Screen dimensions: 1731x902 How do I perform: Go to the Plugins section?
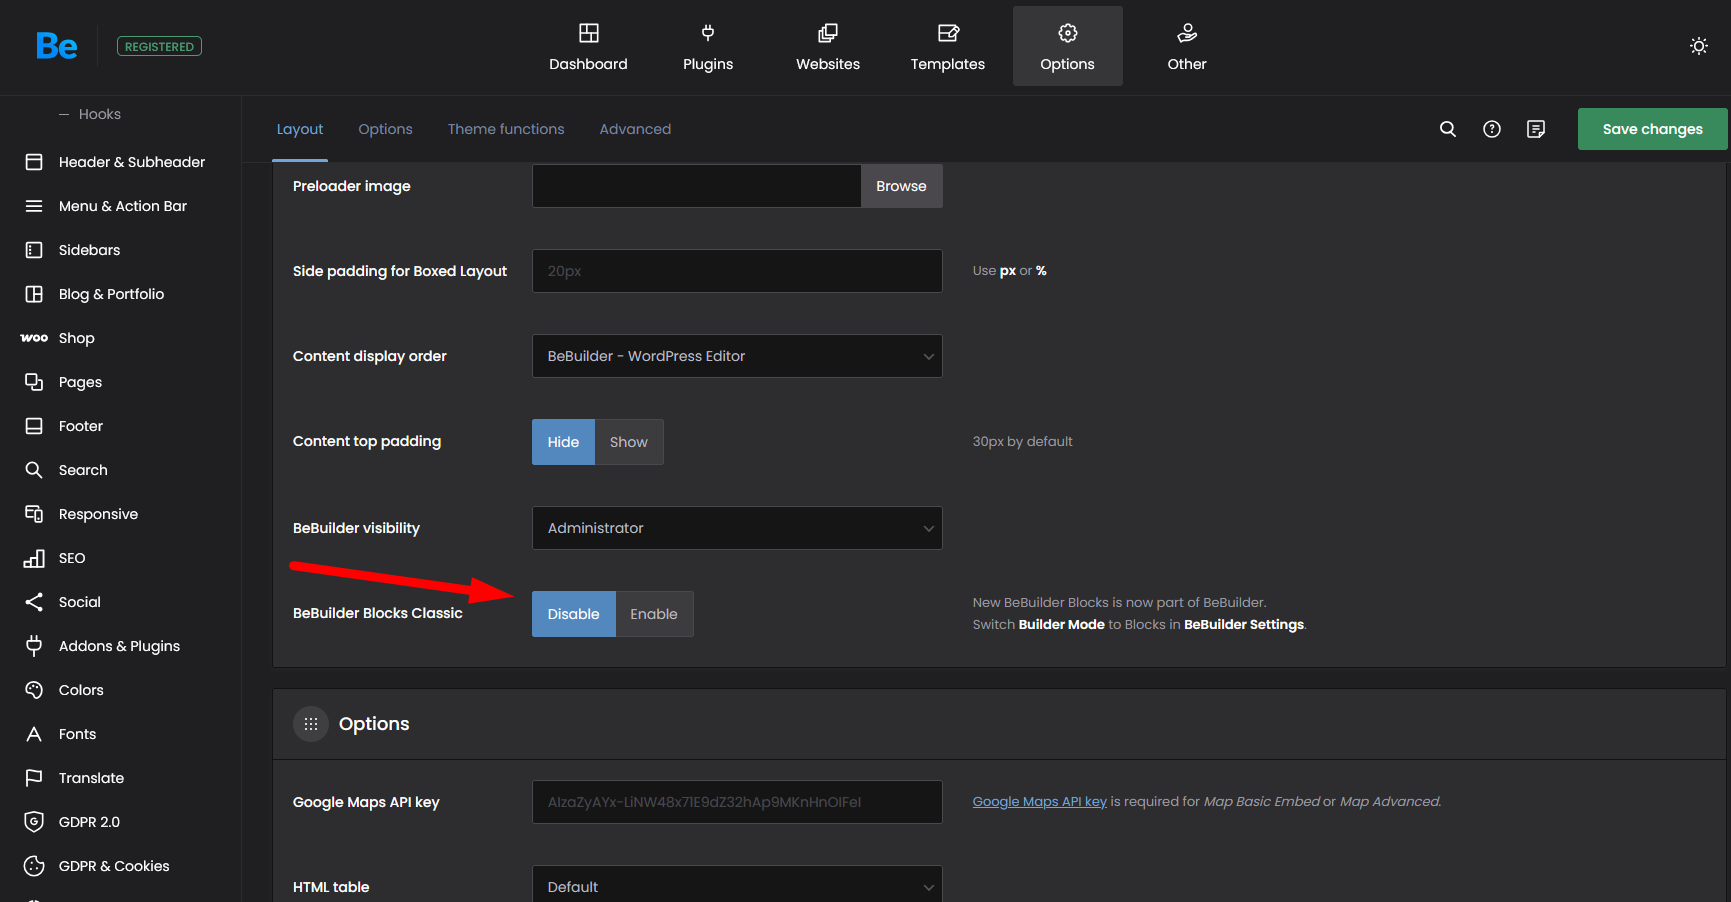pyautogui.click(x=707, y=47)
